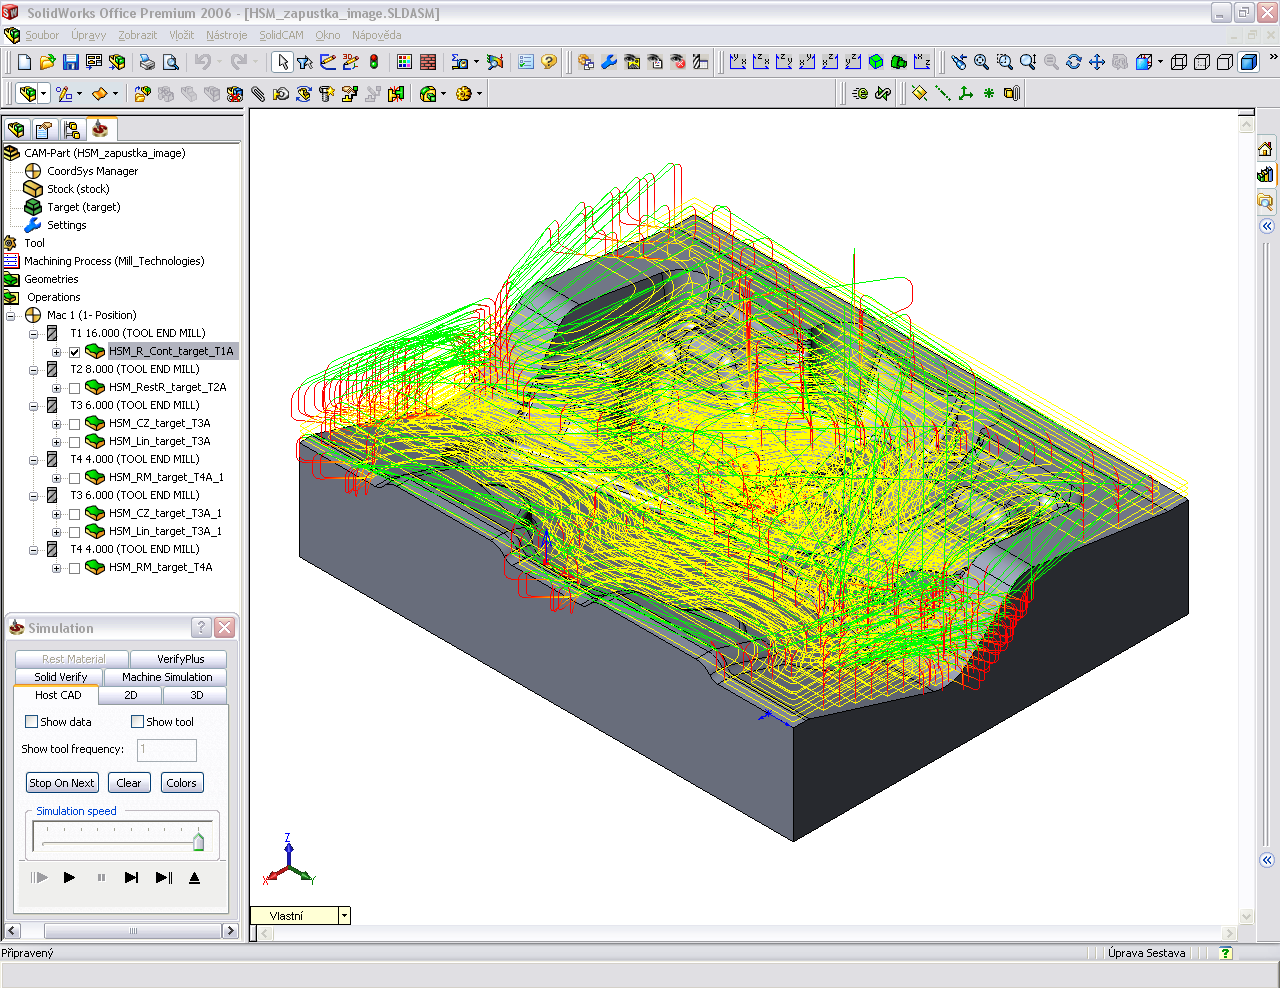Select the isometric green cube view icon

click(x=876, y=62)
